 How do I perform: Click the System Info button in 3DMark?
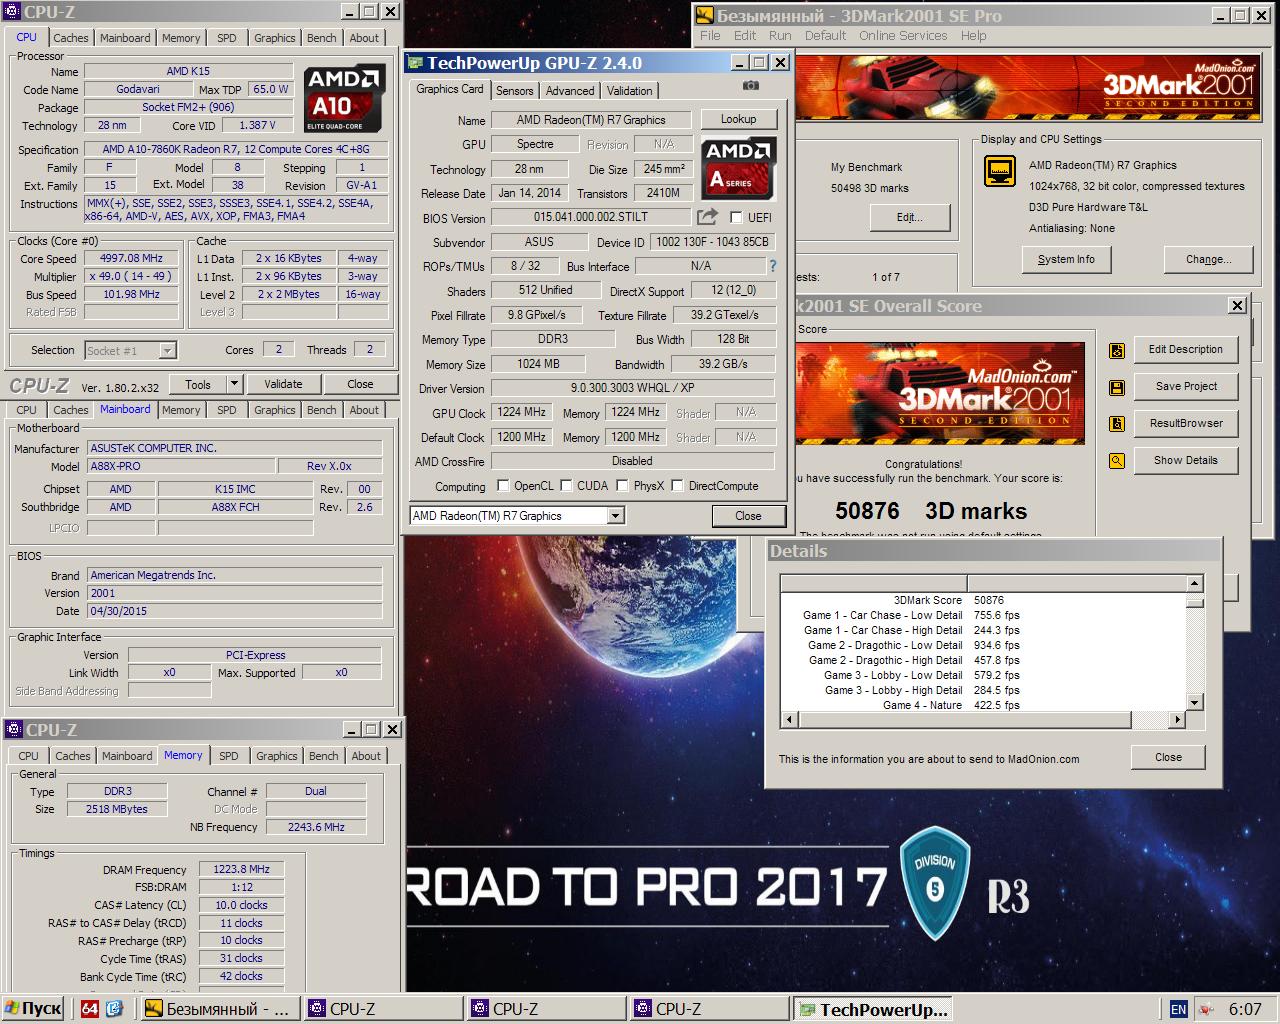click(1066, 259)
